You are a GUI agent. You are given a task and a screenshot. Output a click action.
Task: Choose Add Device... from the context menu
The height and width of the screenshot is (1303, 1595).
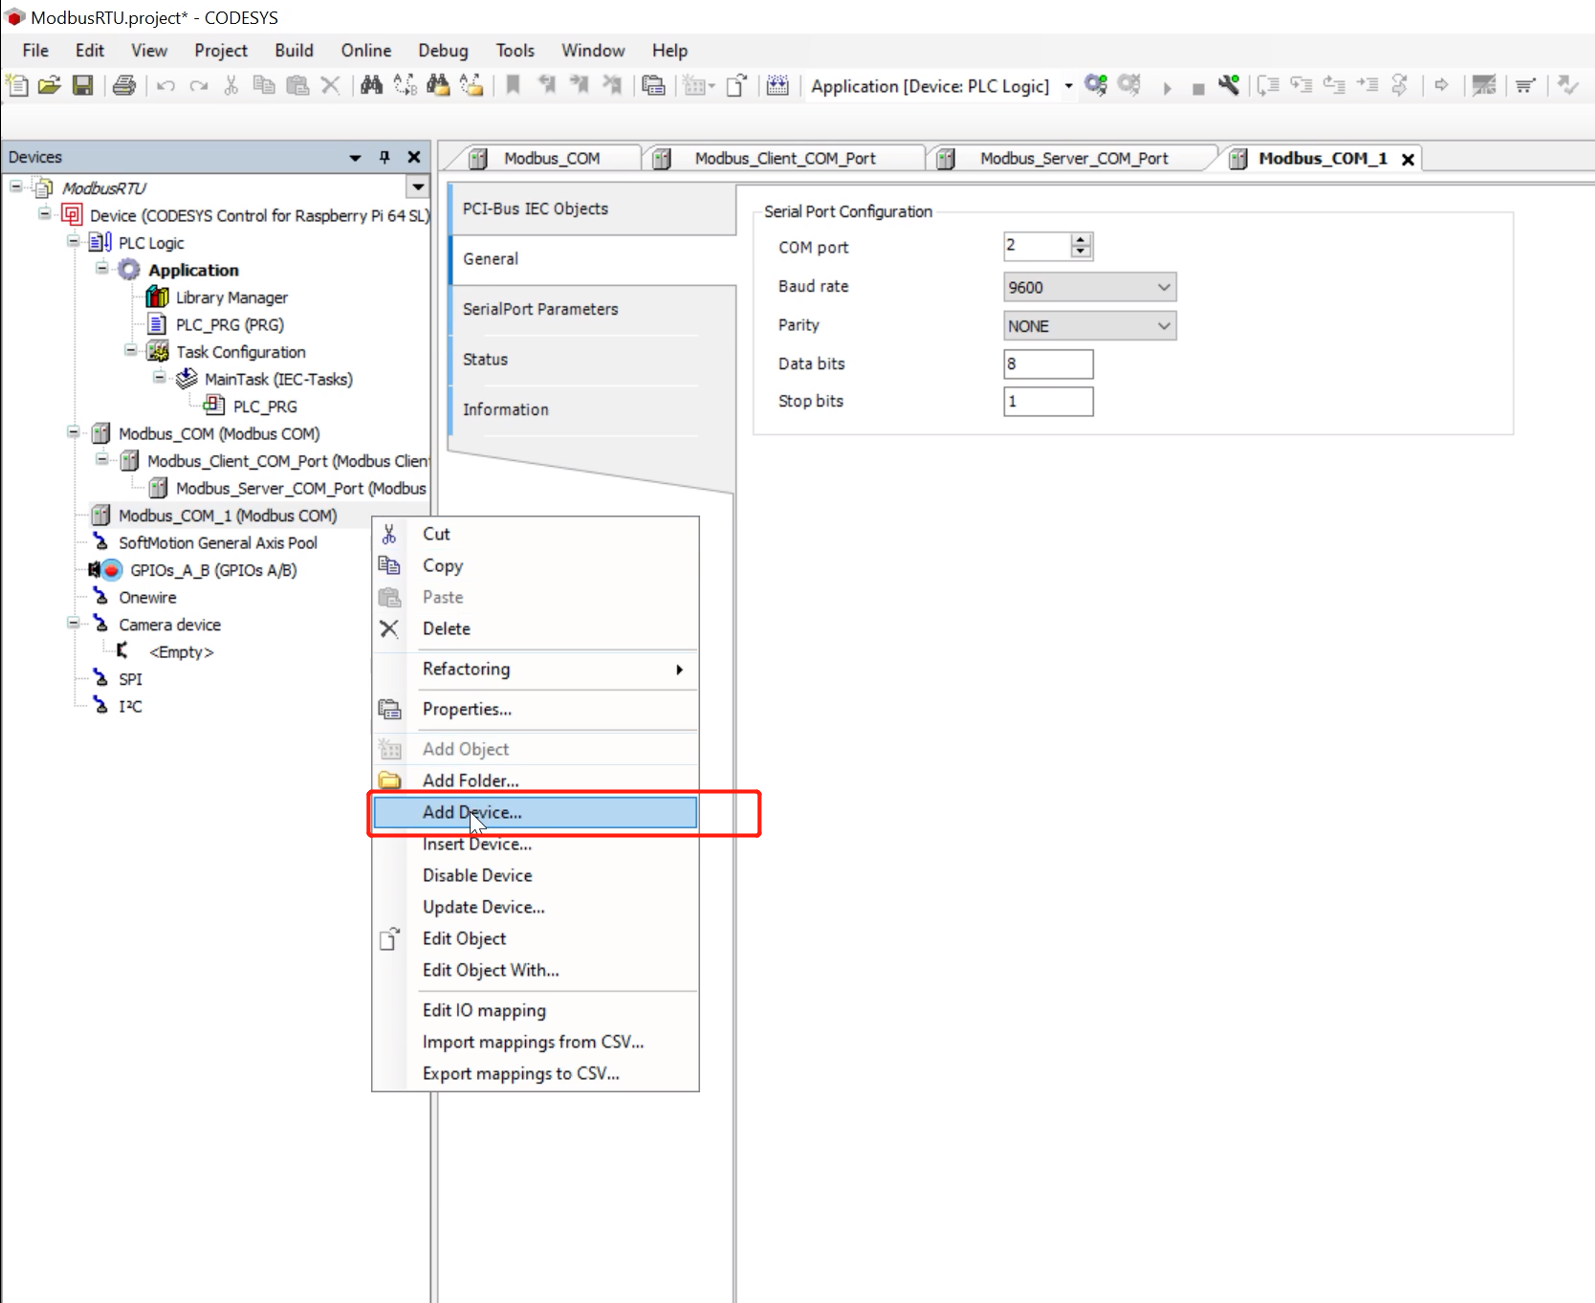535,813
